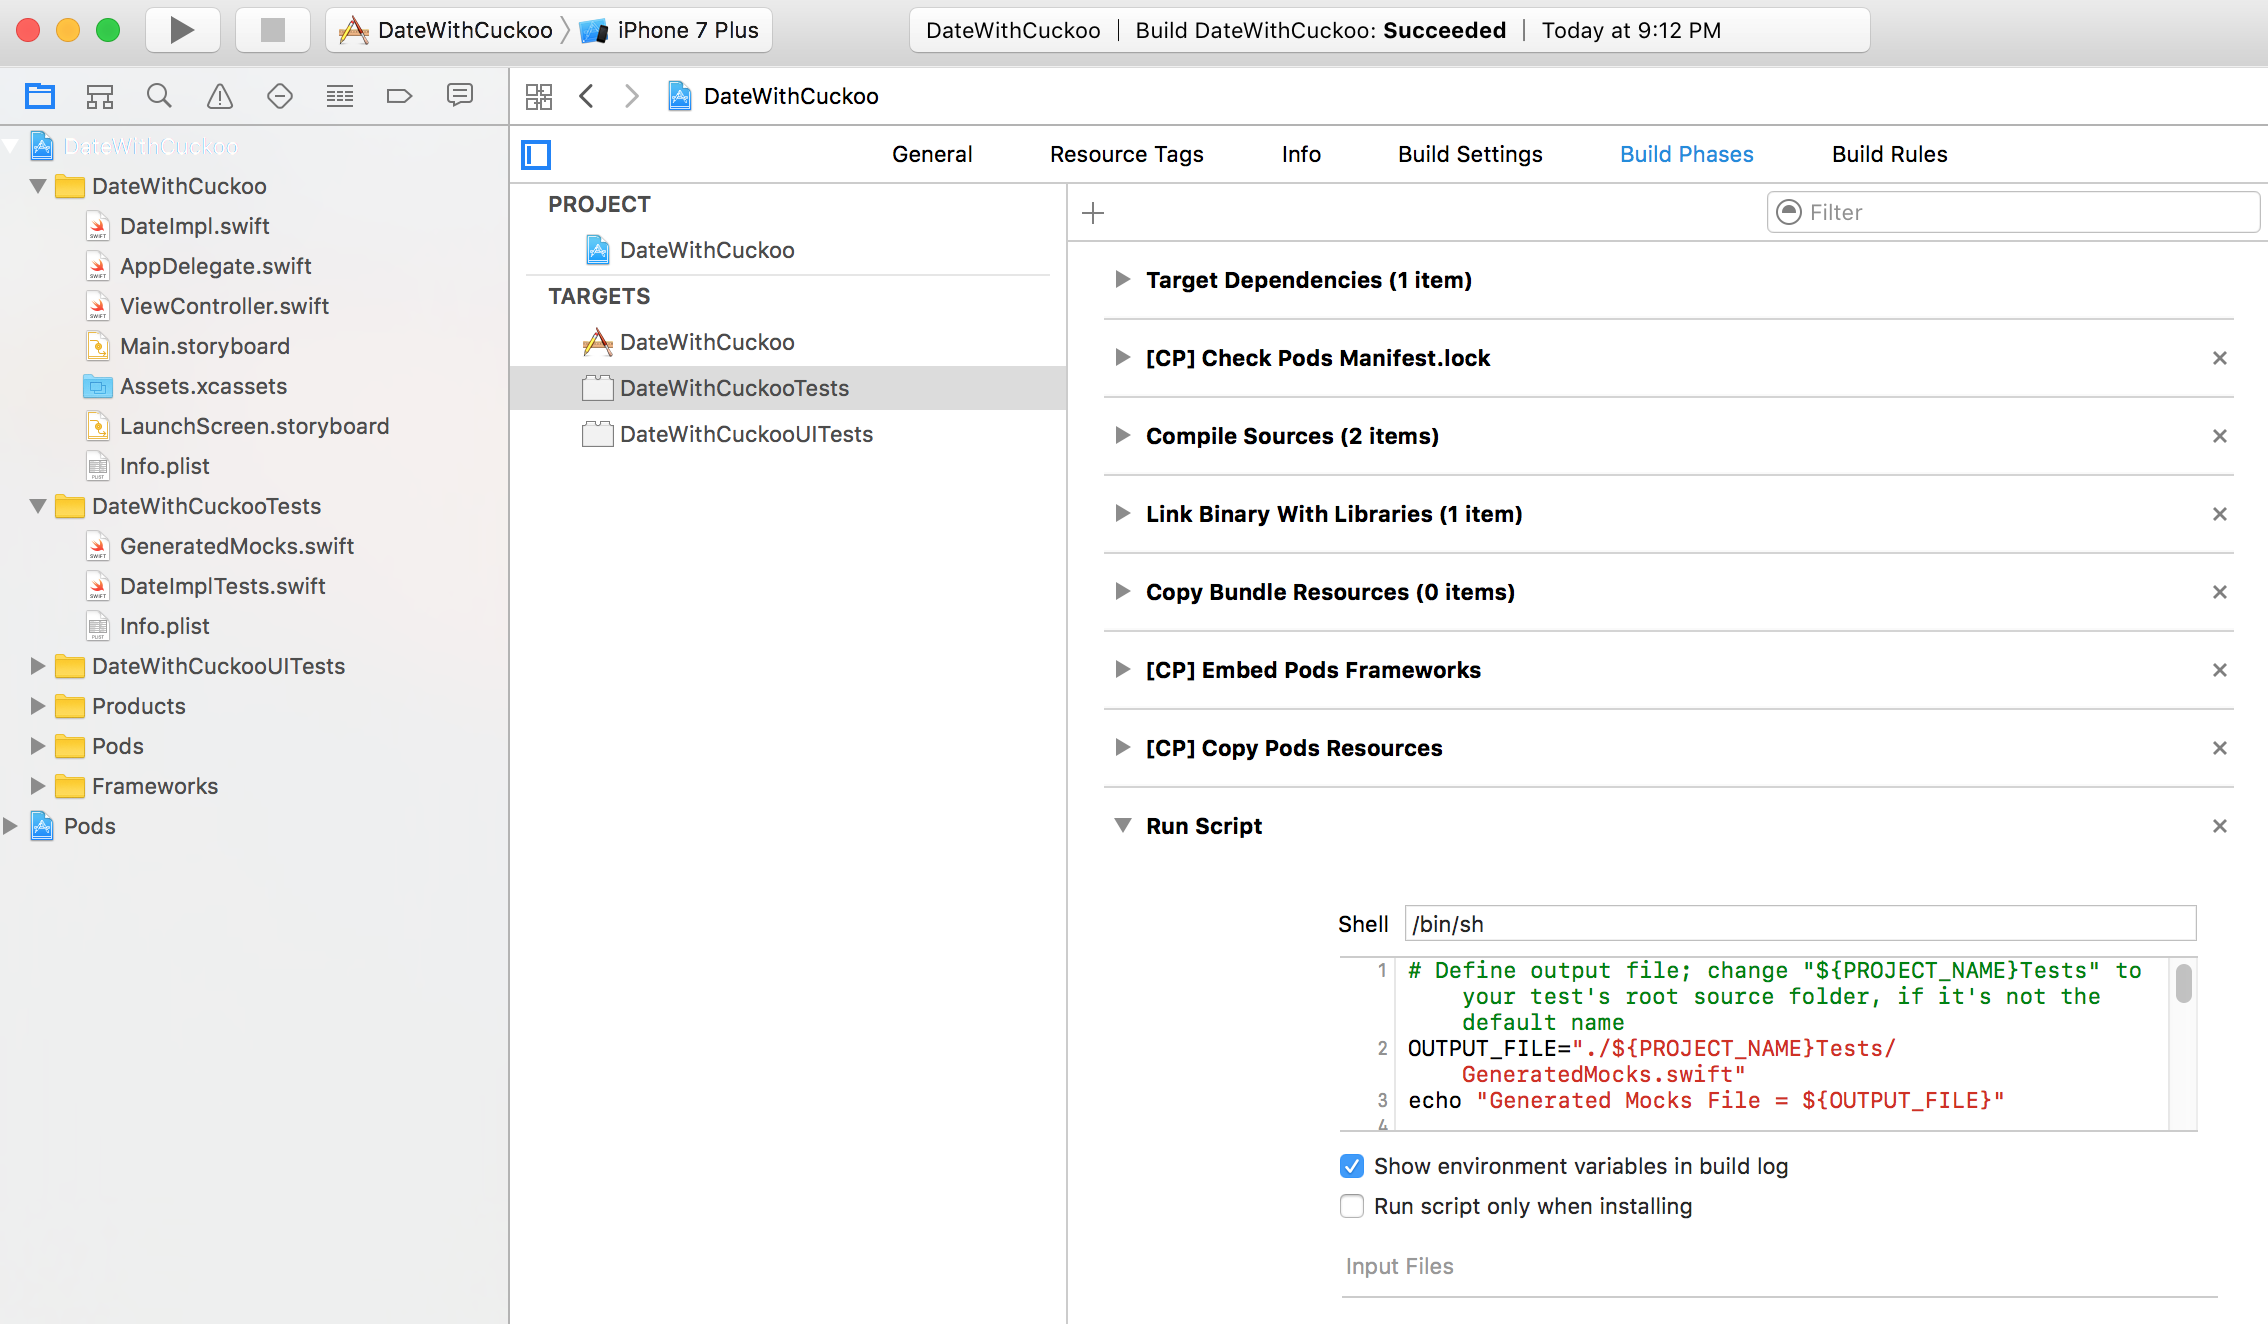Open the Report navigator icon
2268x1324 pixels.
click(459, 96)
